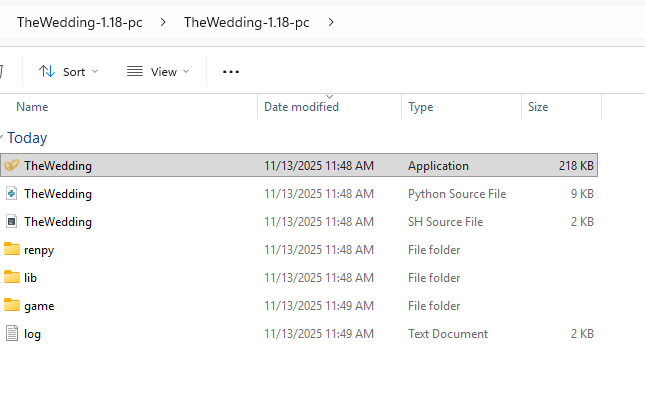Click the TheWedding application icon
Image resolution: width=645 pixels, height=420 pixels.
12,166
